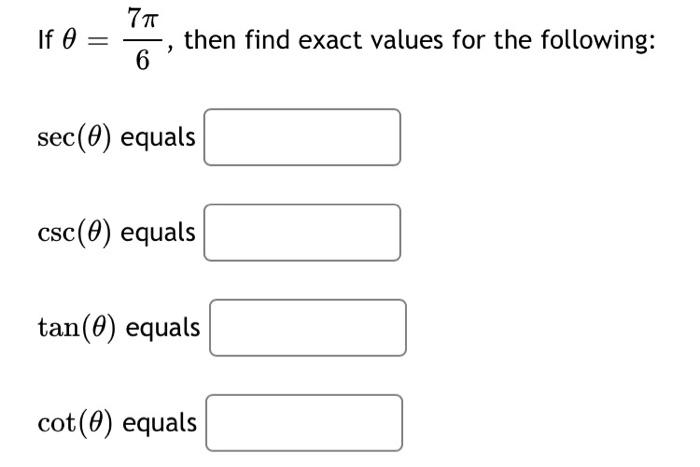Click the word "equals" beside sec(θ)
The width and height of the screenshot is (700, 467).
[x=158, y=138]
